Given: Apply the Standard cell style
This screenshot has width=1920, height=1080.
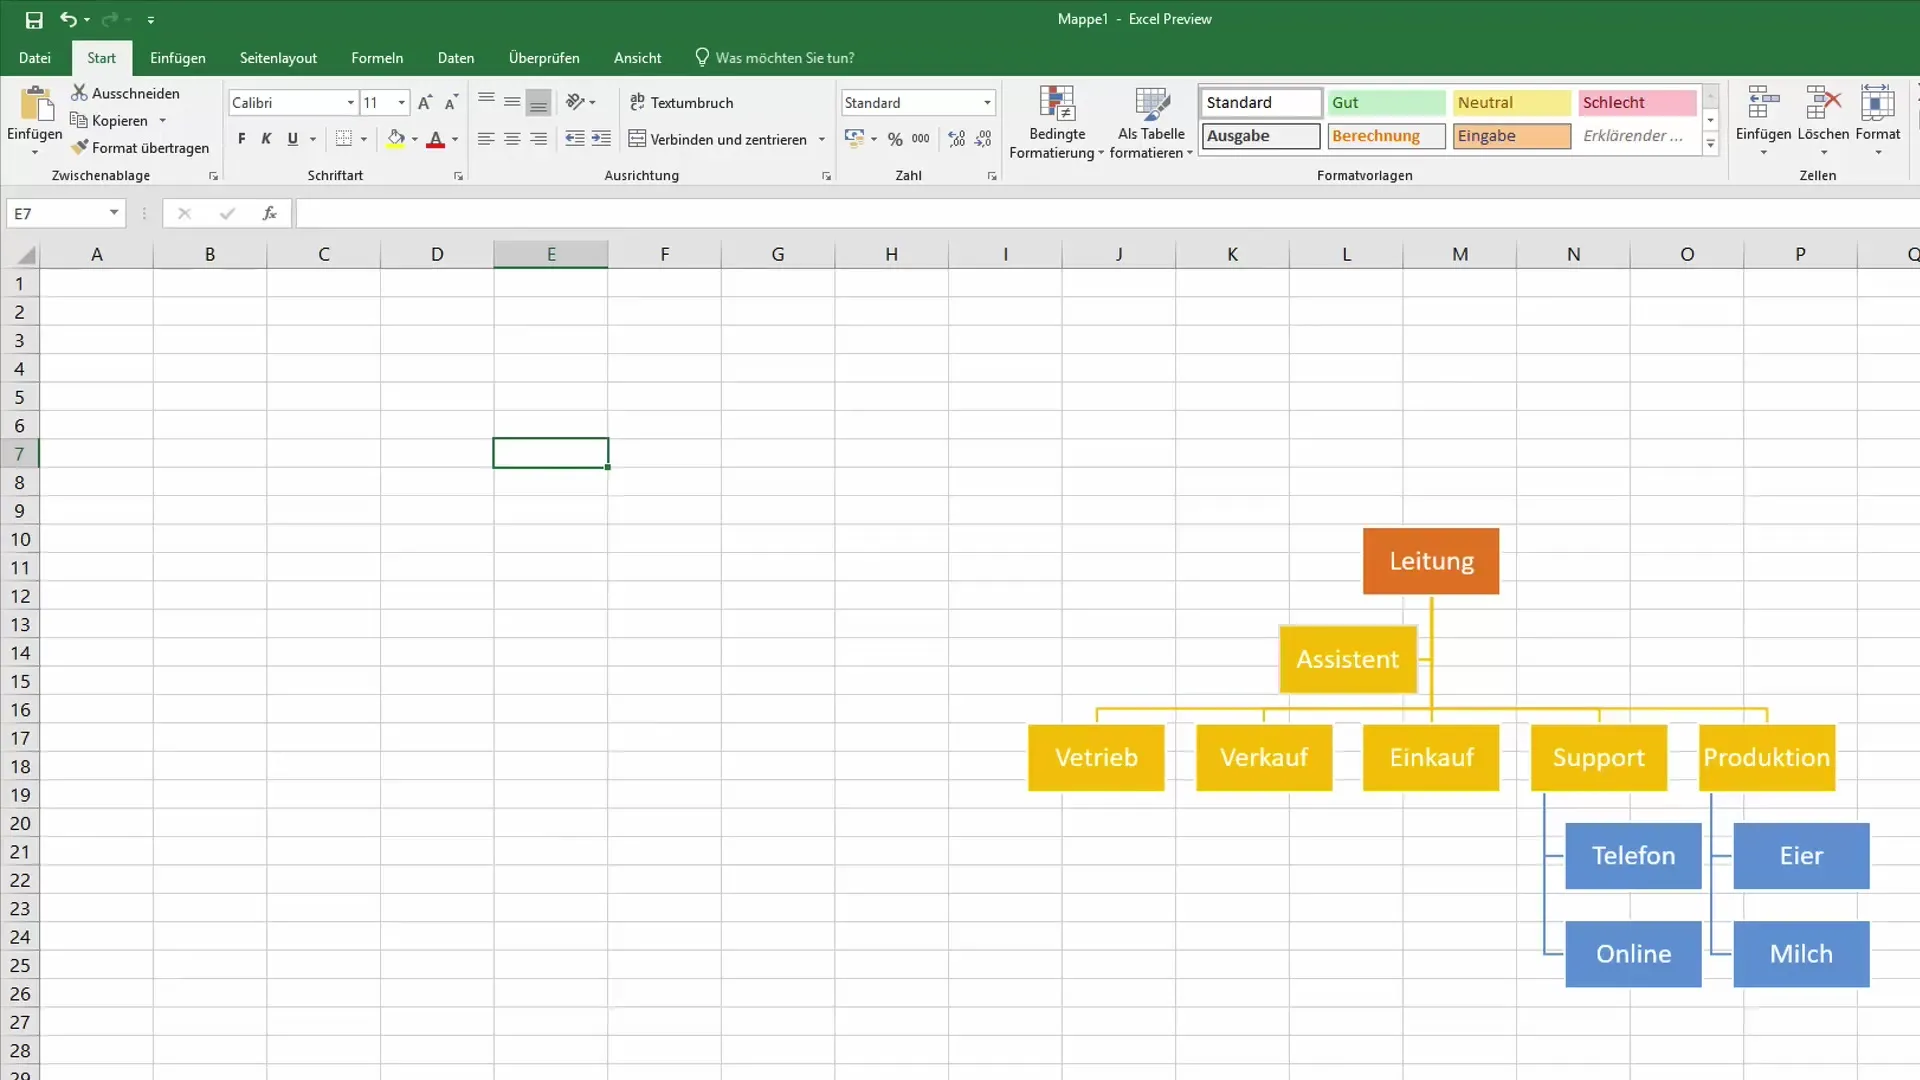Looking at the screenshot, I should pyautogui.click(x=1261, y=103).
